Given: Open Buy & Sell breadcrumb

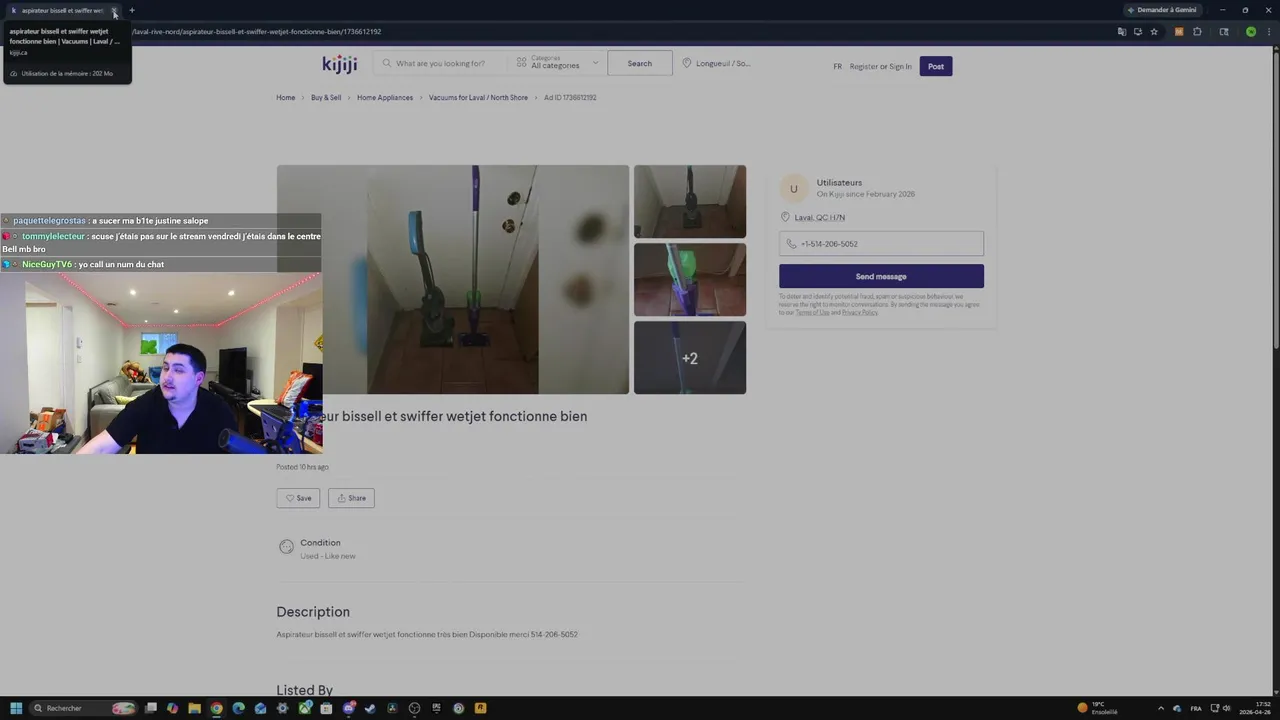Looking at the screenshot, I should [326, 98].
